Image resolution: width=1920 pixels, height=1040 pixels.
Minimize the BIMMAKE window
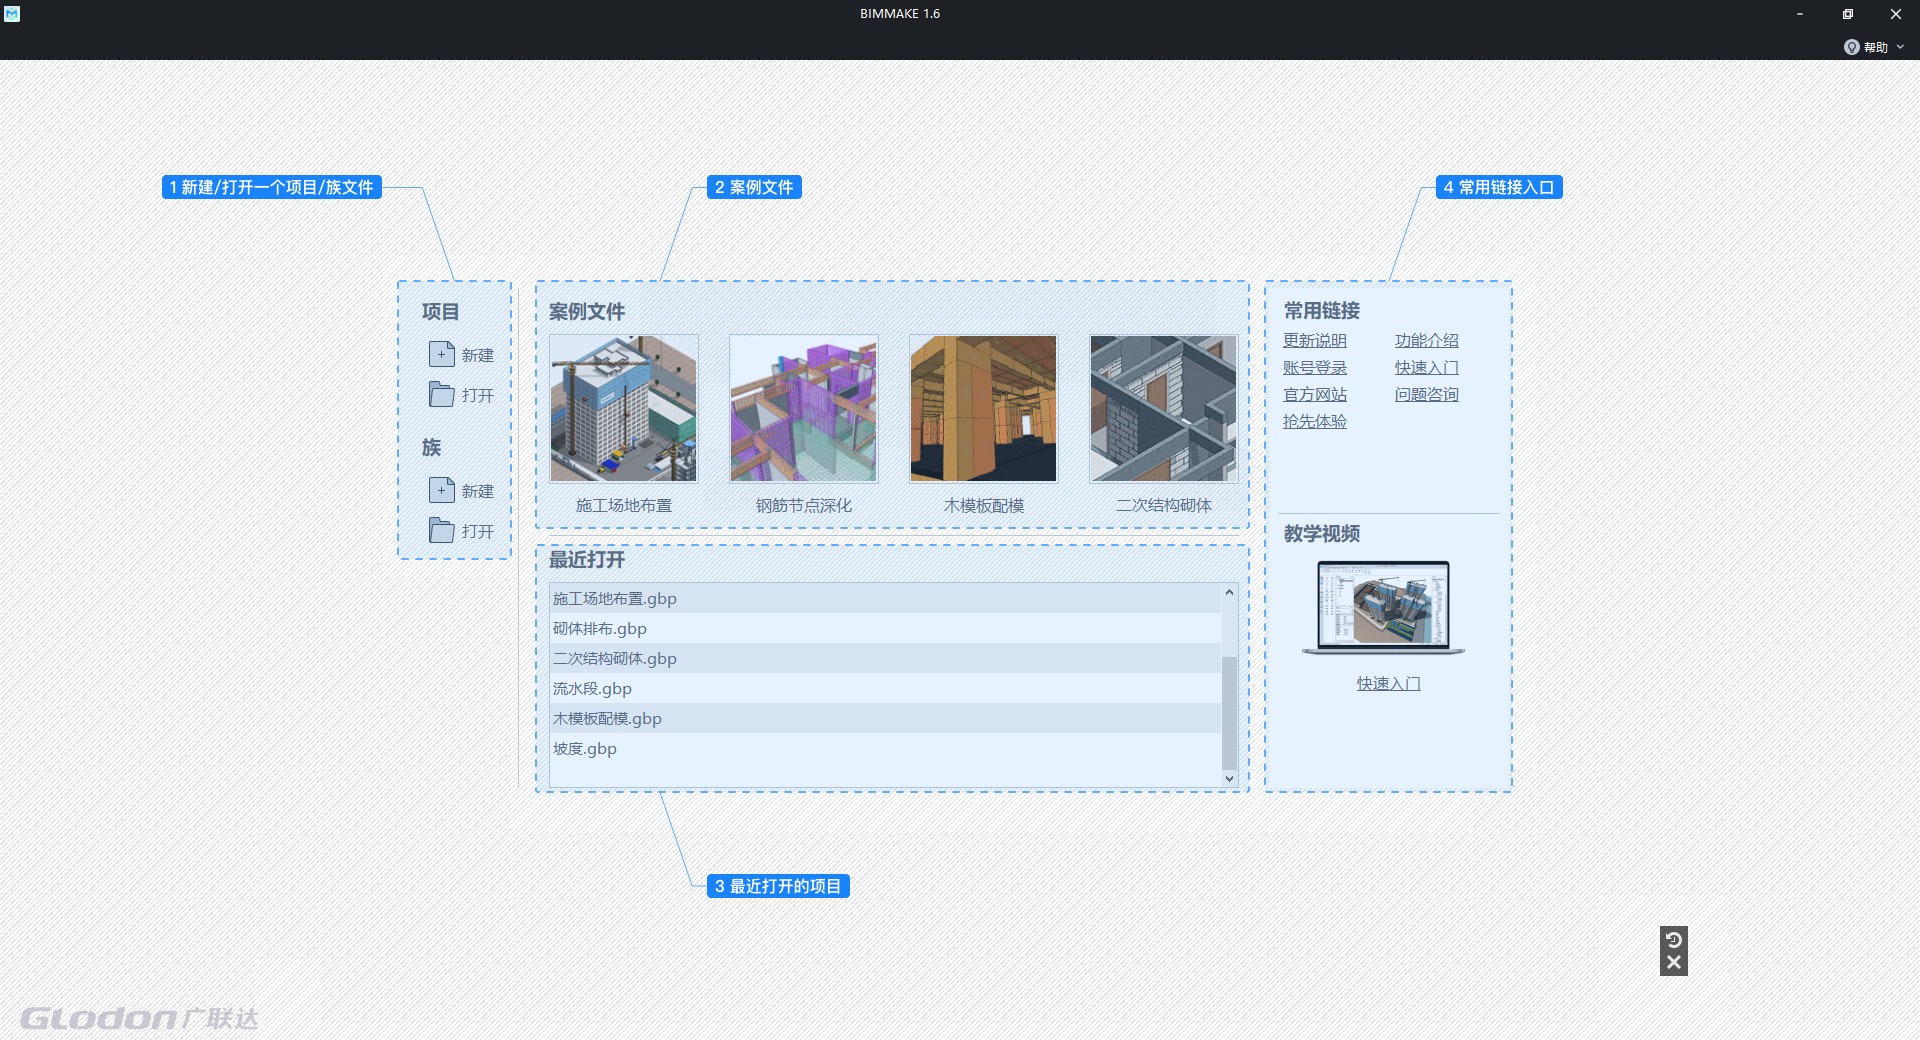pyautogui.click(x=1800, y=14)
